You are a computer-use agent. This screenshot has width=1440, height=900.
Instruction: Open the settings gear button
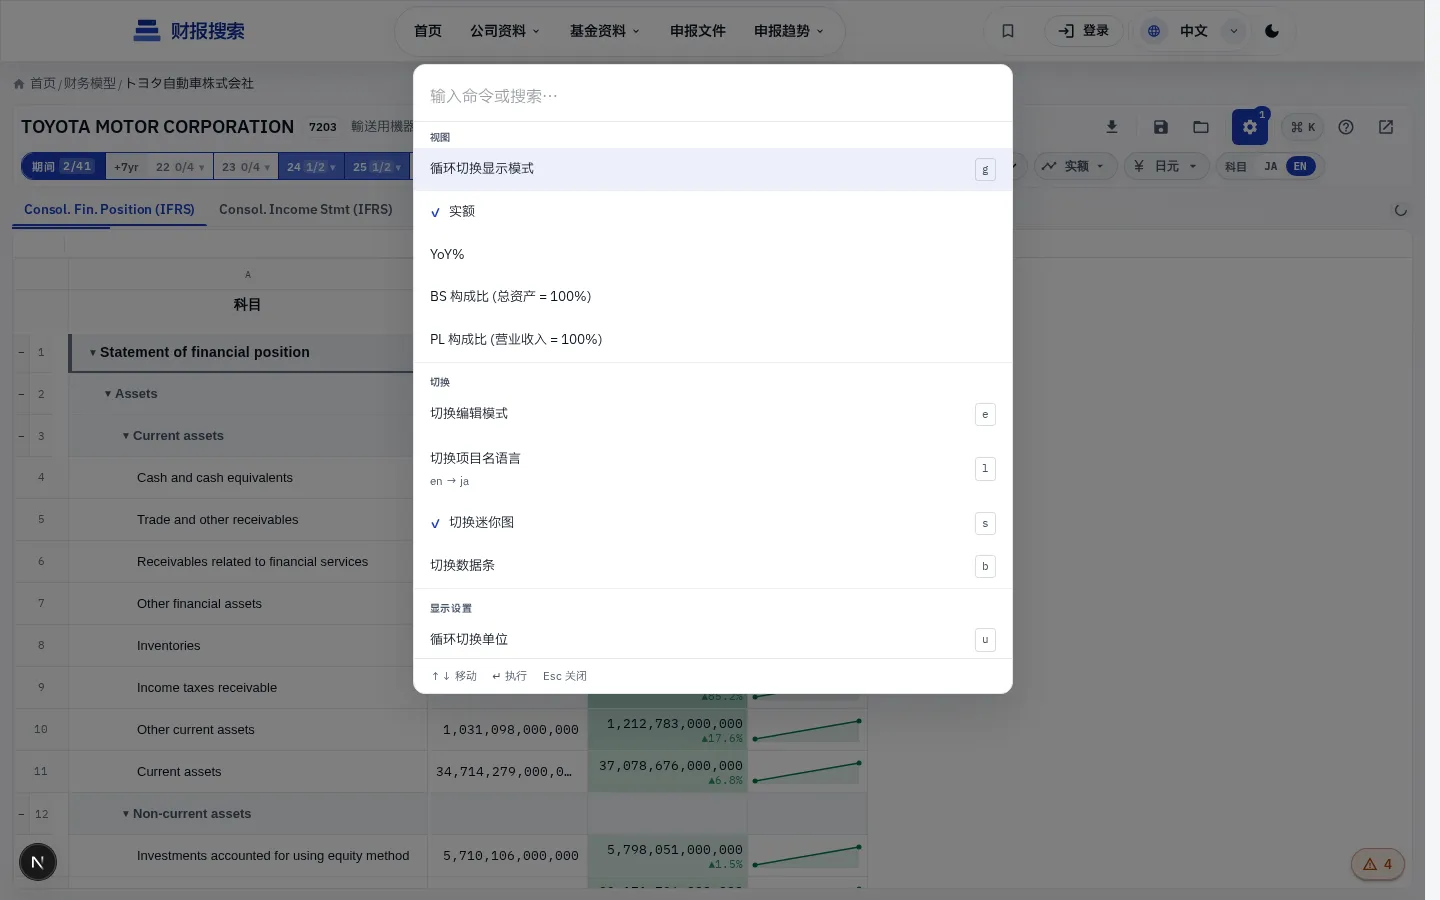pyautogui.click(x=1250, y=127)
